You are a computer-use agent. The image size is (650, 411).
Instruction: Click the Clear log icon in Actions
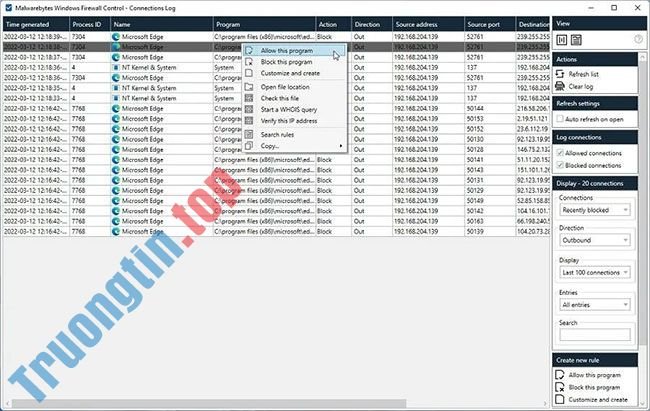562,86
